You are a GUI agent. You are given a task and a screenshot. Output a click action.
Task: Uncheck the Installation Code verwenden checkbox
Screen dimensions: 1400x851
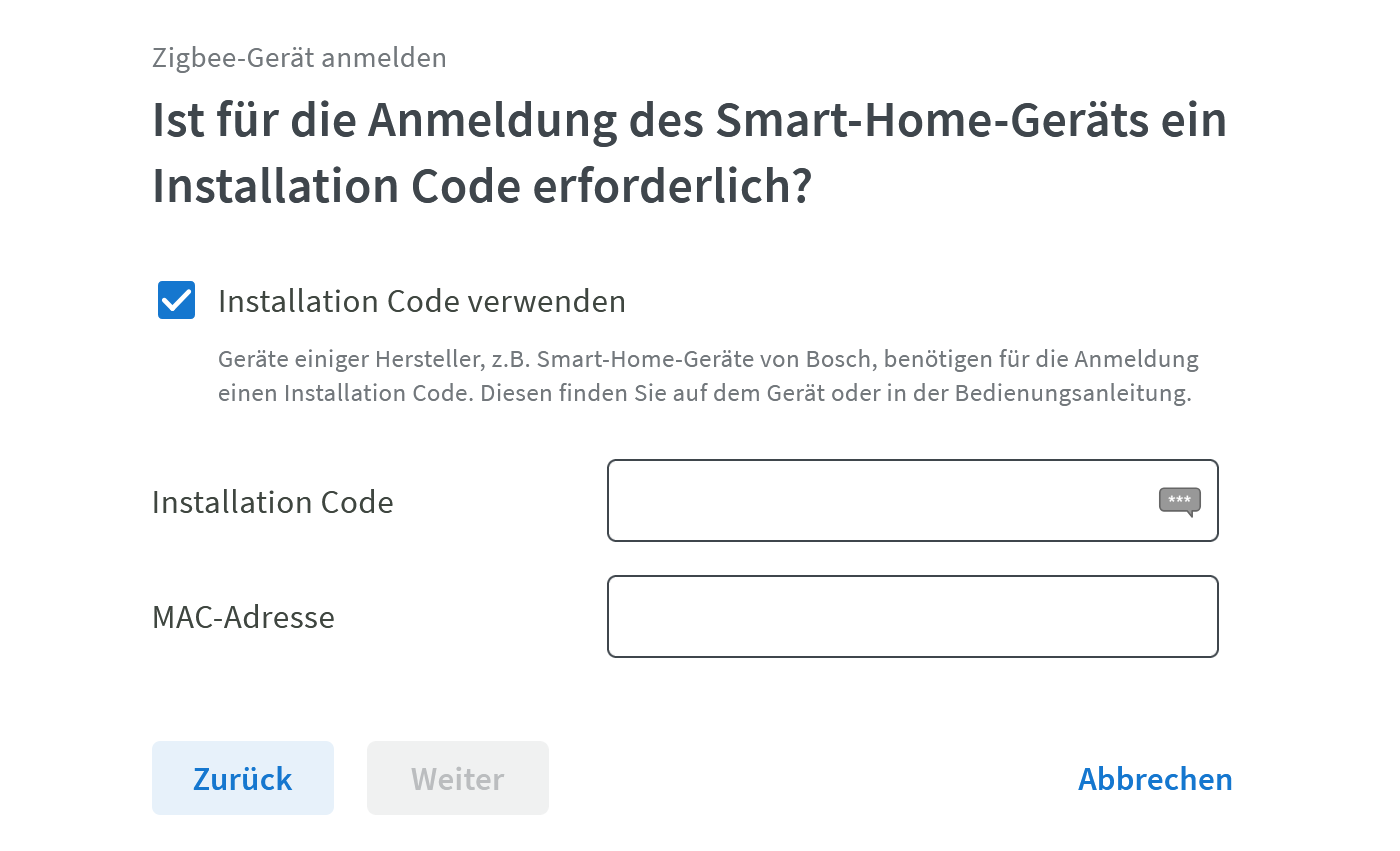pos(177,300)
